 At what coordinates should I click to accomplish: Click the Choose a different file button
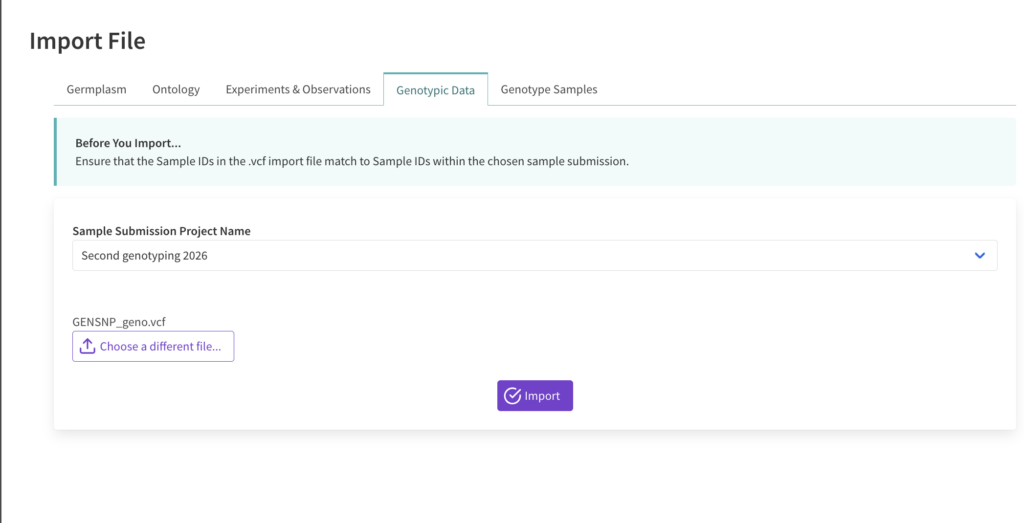point(153,346)
